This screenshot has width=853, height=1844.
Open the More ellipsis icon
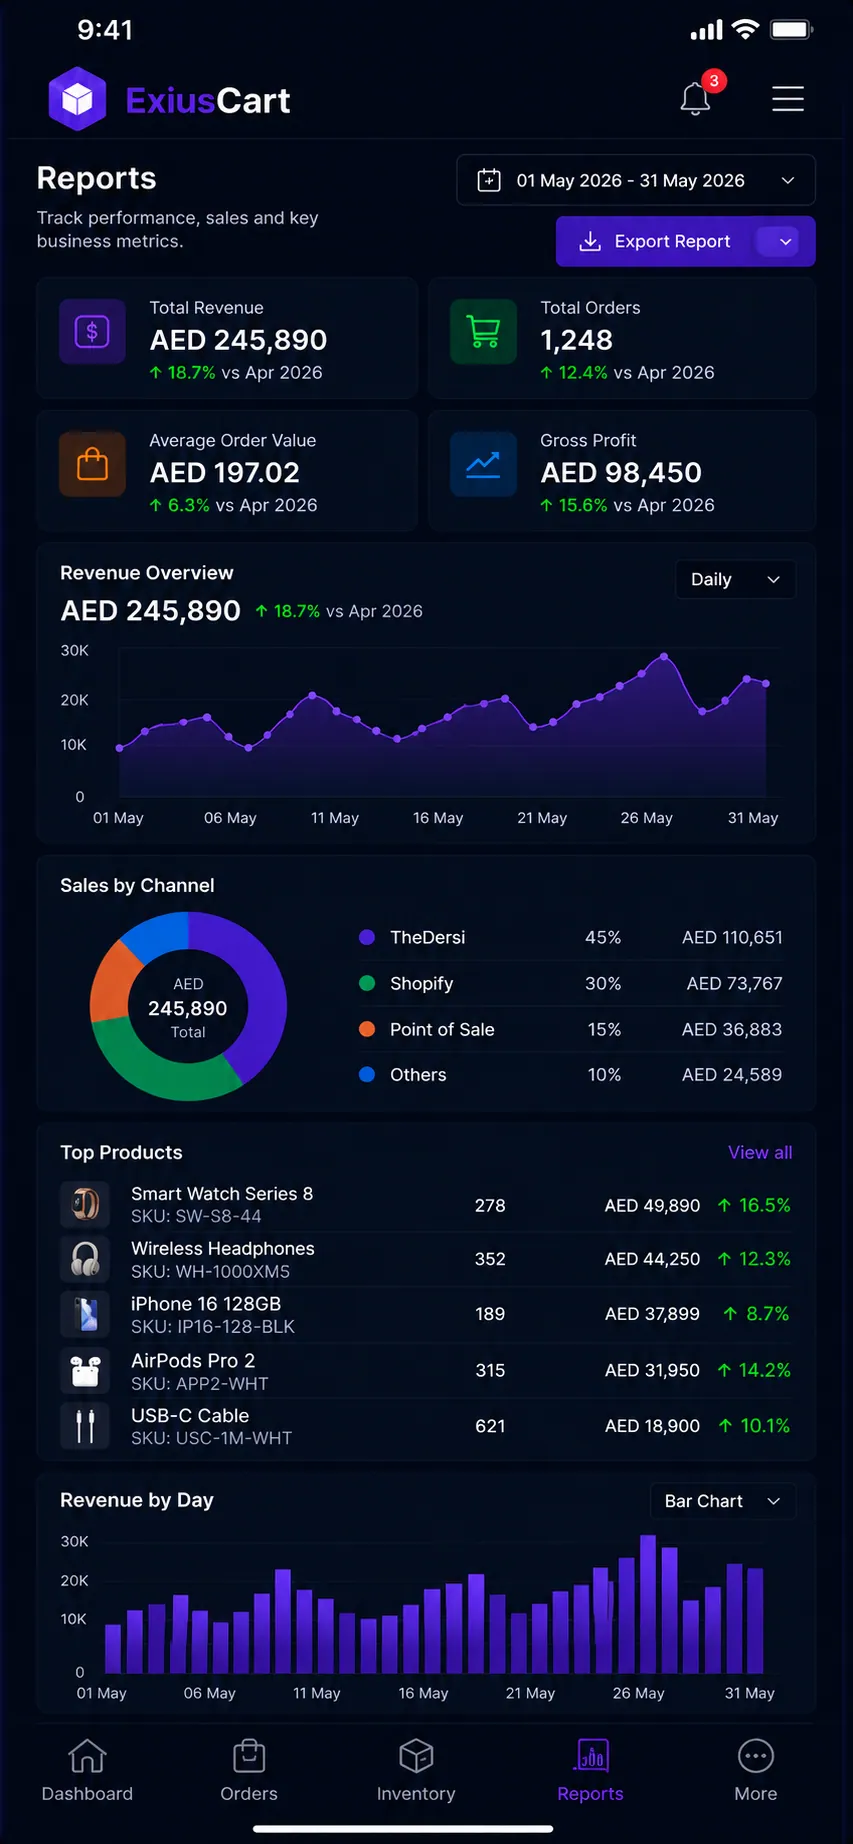(756, 1756)
